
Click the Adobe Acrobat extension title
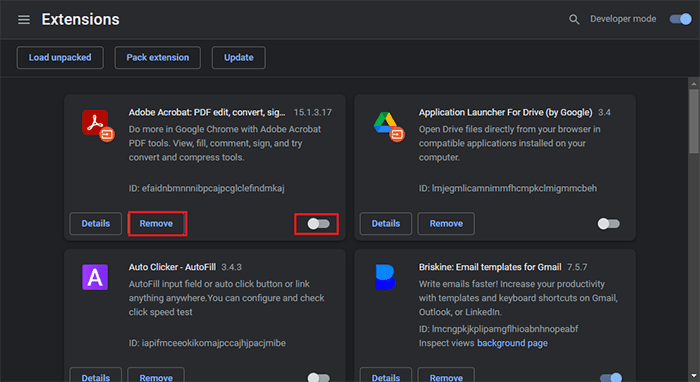pos(207,112)
